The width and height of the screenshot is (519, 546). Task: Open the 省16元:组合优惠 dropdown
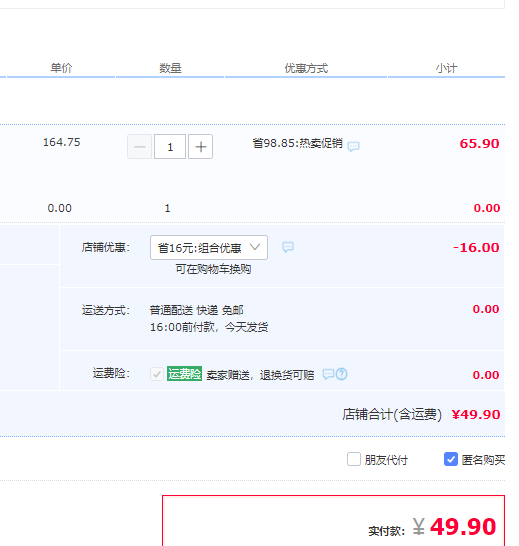[209, 248]
